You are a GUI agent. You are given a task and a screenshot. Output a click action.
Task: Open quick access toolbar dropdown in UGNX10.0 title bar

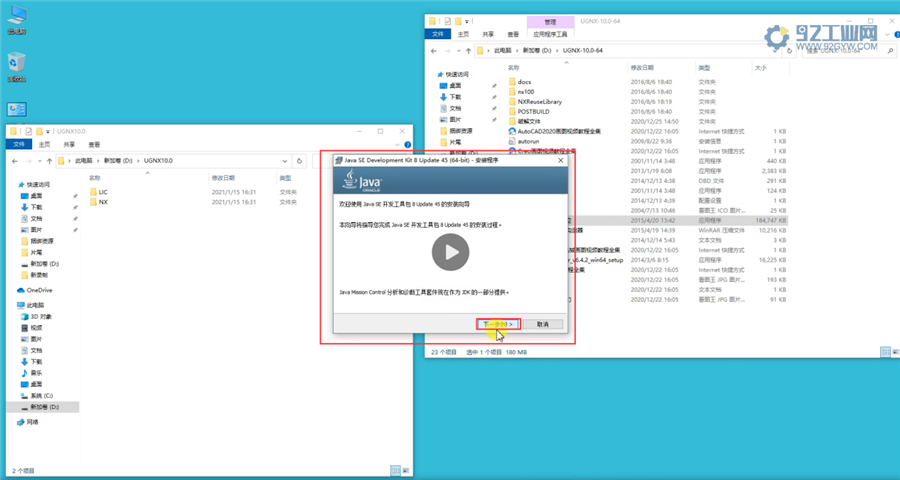[x=48, y=131]
